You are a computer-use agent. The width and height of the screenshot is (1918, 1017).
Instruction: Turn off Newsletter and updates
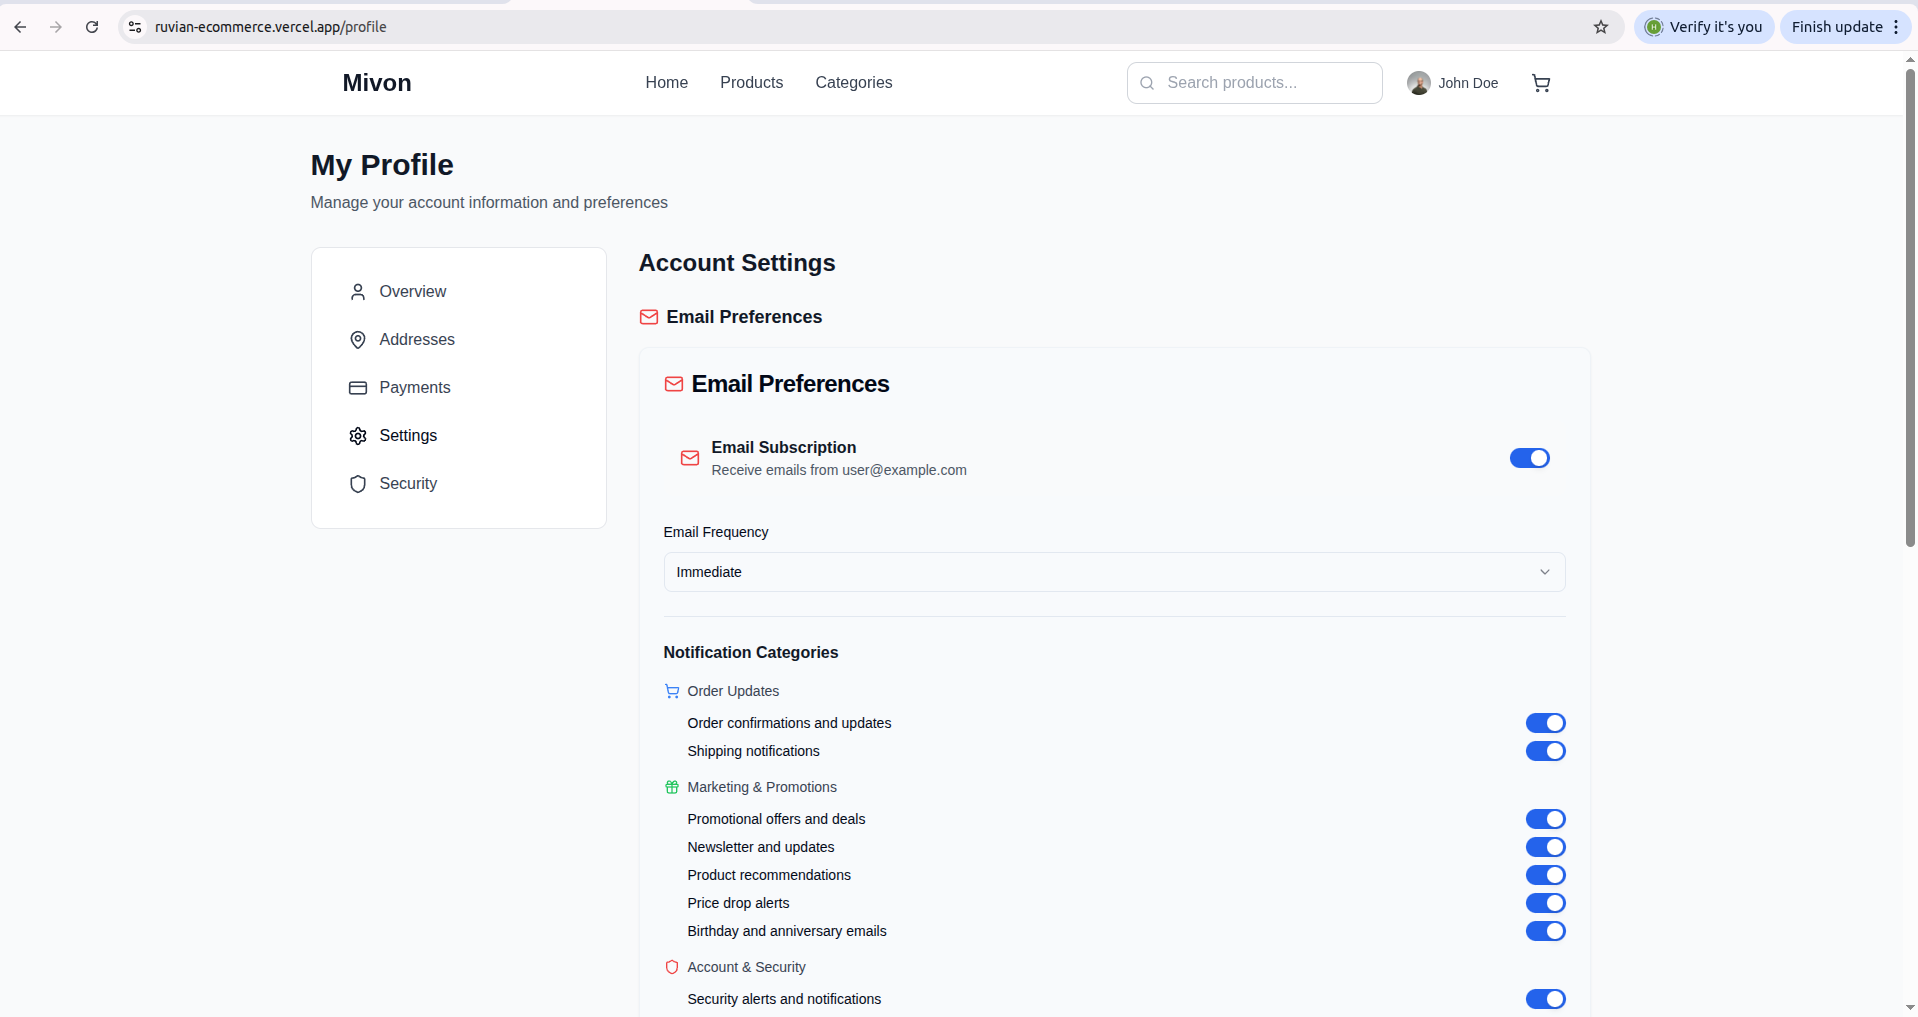point(1546,847)
